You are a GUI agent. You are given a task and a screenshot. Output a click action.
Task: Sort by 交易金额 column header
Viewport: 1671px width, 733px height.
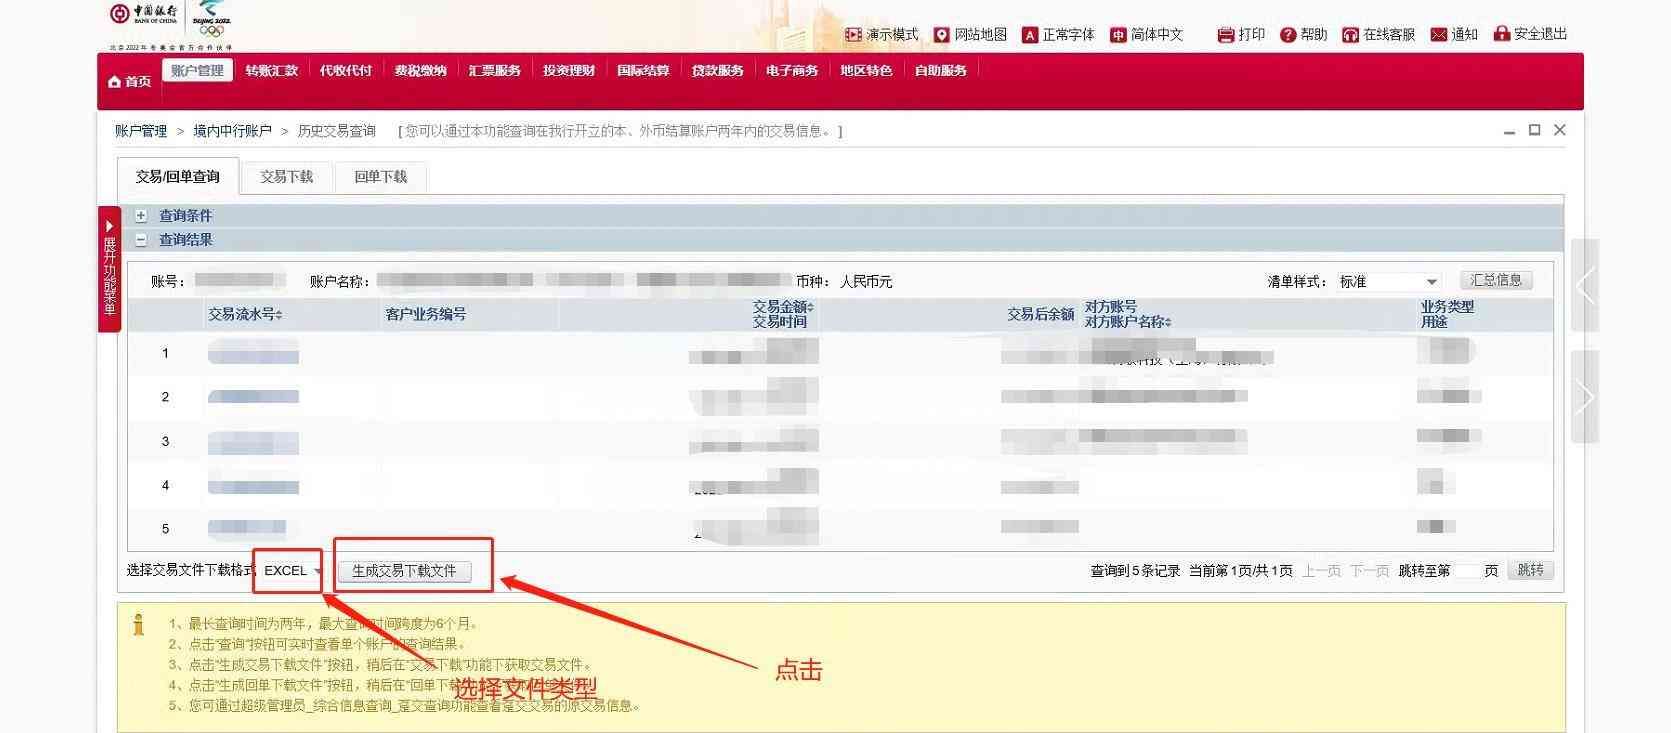click(783, 307)
